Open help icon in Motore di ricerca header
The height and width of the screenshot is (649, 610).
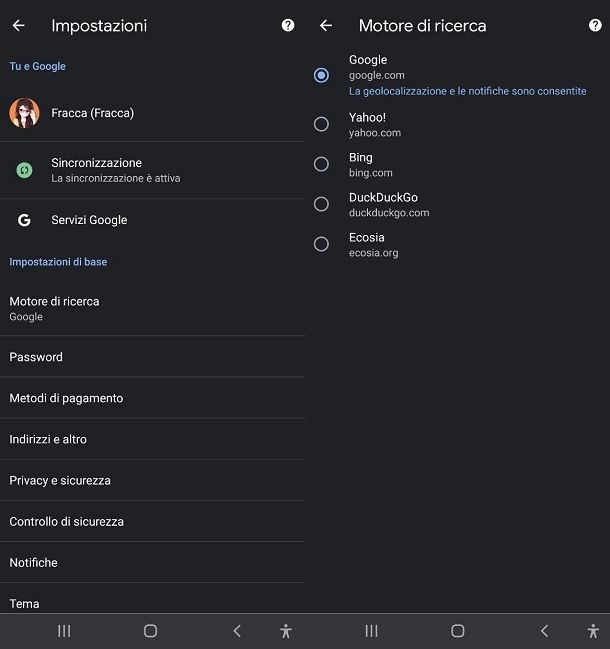pyautogui.click(x=595, y=25)
